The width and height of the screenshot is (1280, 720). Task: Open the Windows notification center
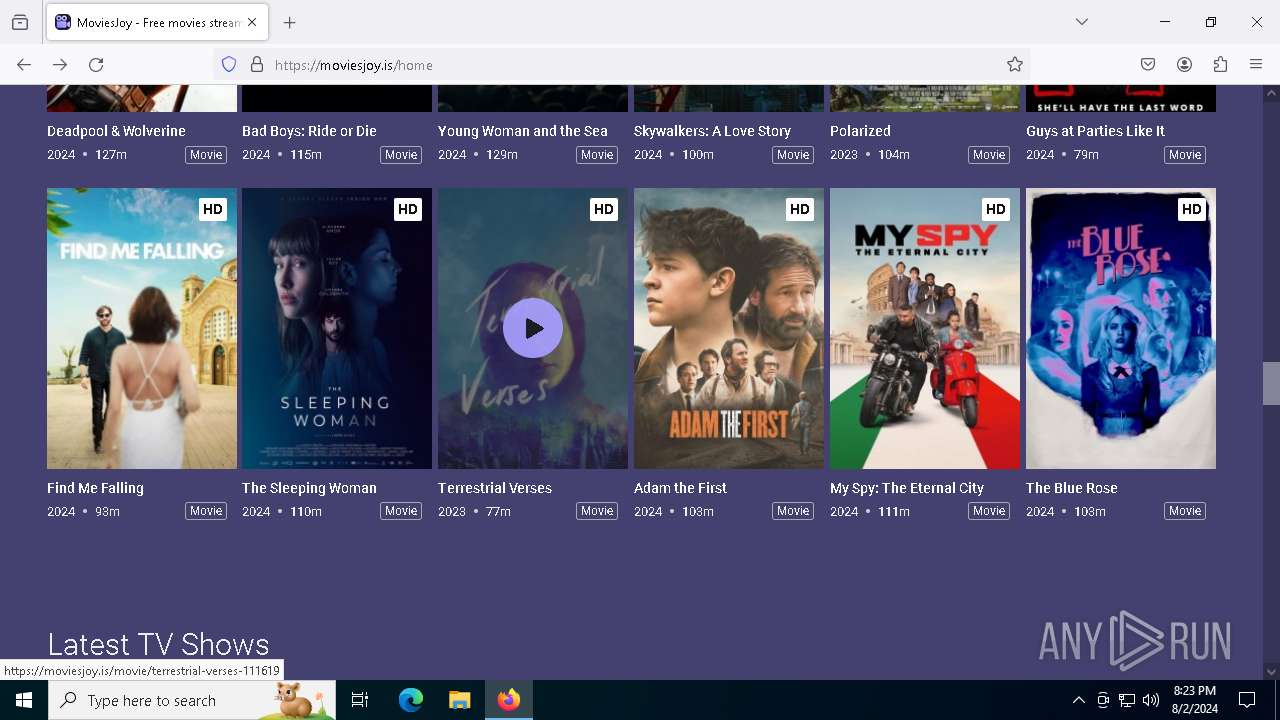pos(1247,700)
